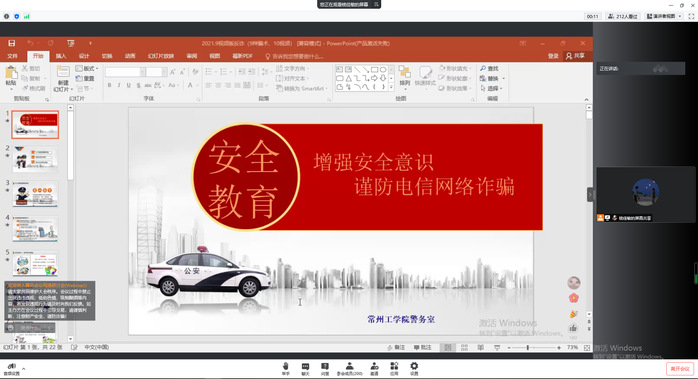
Task: Open the 应用 apps icon
Action: click(x=394, y=368)
